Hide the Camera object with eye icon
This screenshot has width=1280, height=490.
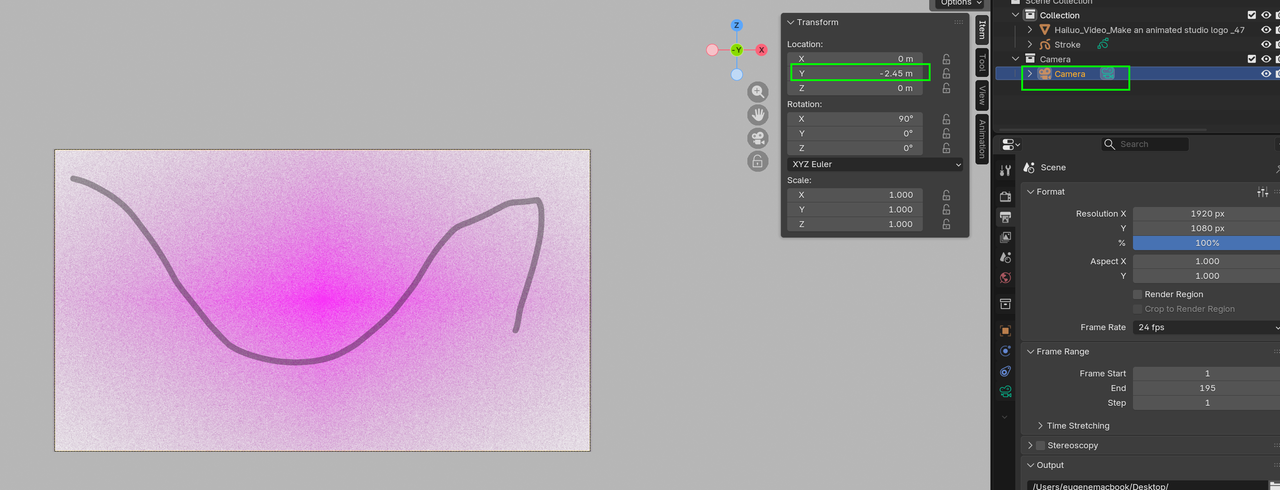[x=1266, y=73]
